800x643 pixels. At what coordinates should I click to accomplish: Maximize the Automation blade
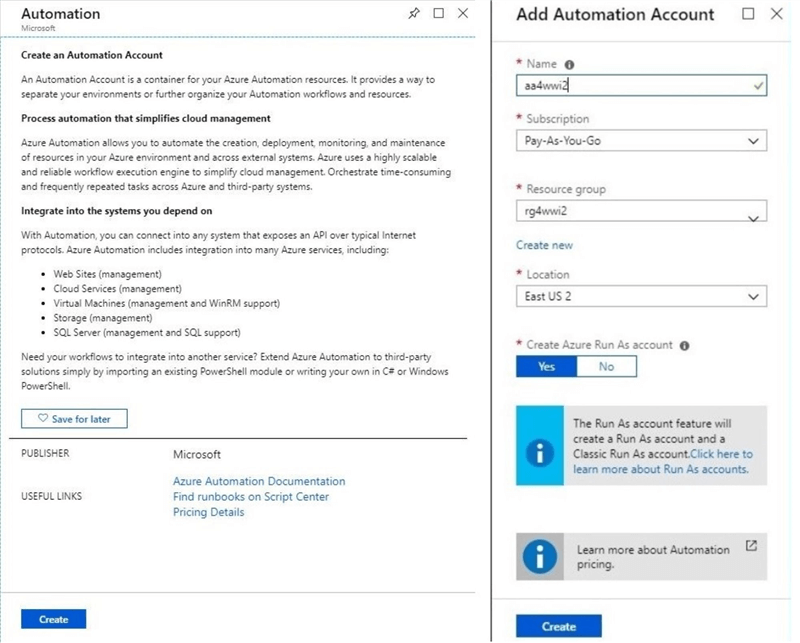coord(439,14)
